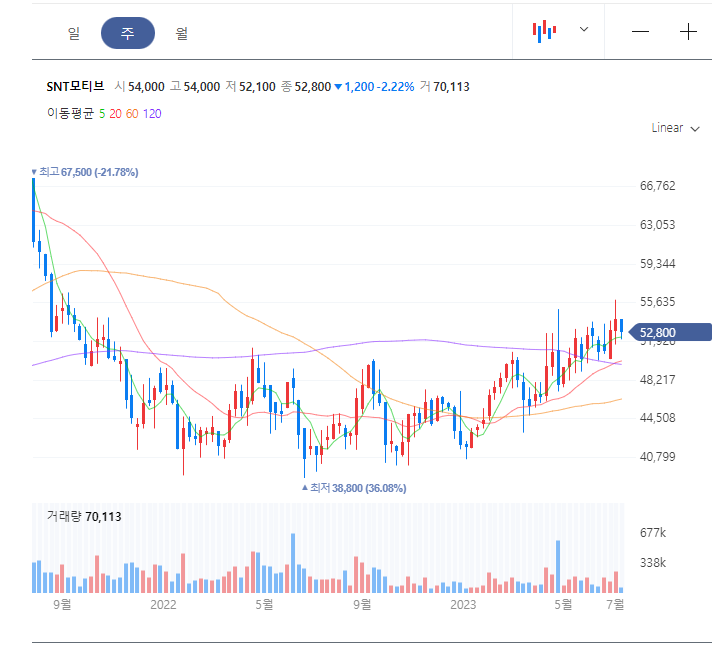Select the weekly 주 chart tab
Screen dimensions: 721x645
[x=128, y=33]
